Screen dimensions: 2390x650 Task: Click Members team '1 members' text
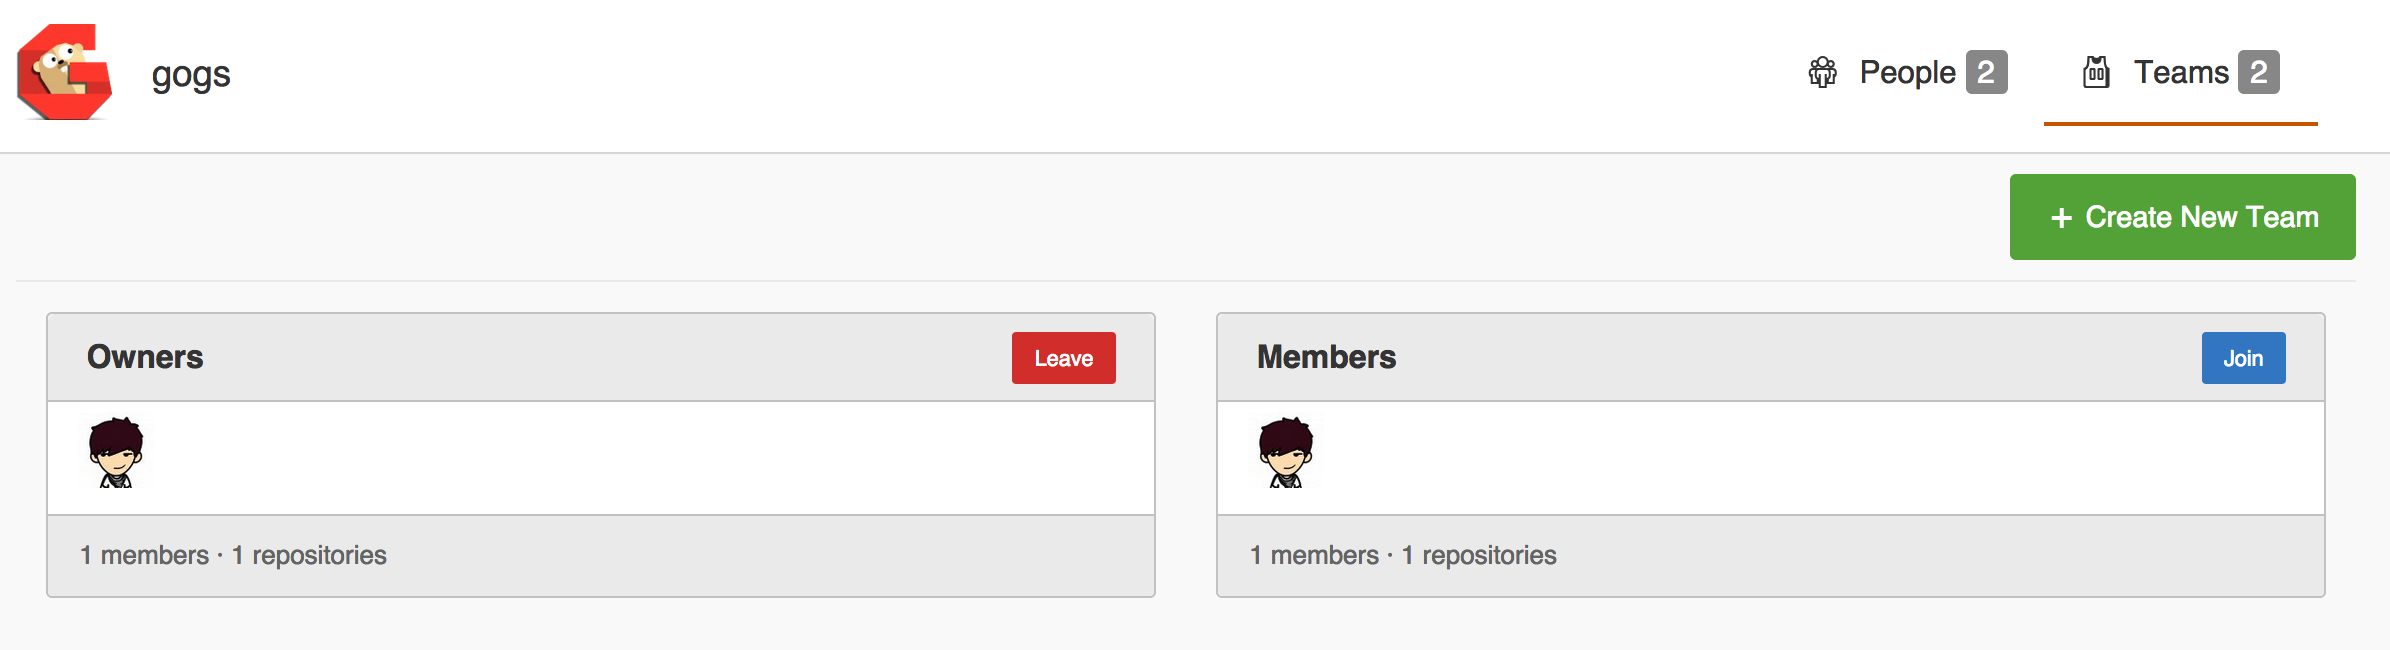pyautogui.click(x=1314, y=555)
